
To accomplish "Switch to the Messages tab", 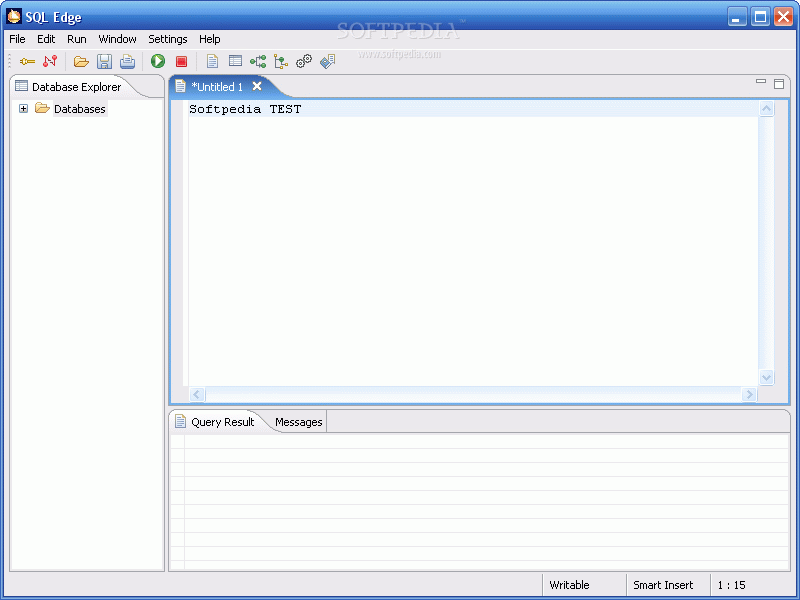I will coord(298,422).
